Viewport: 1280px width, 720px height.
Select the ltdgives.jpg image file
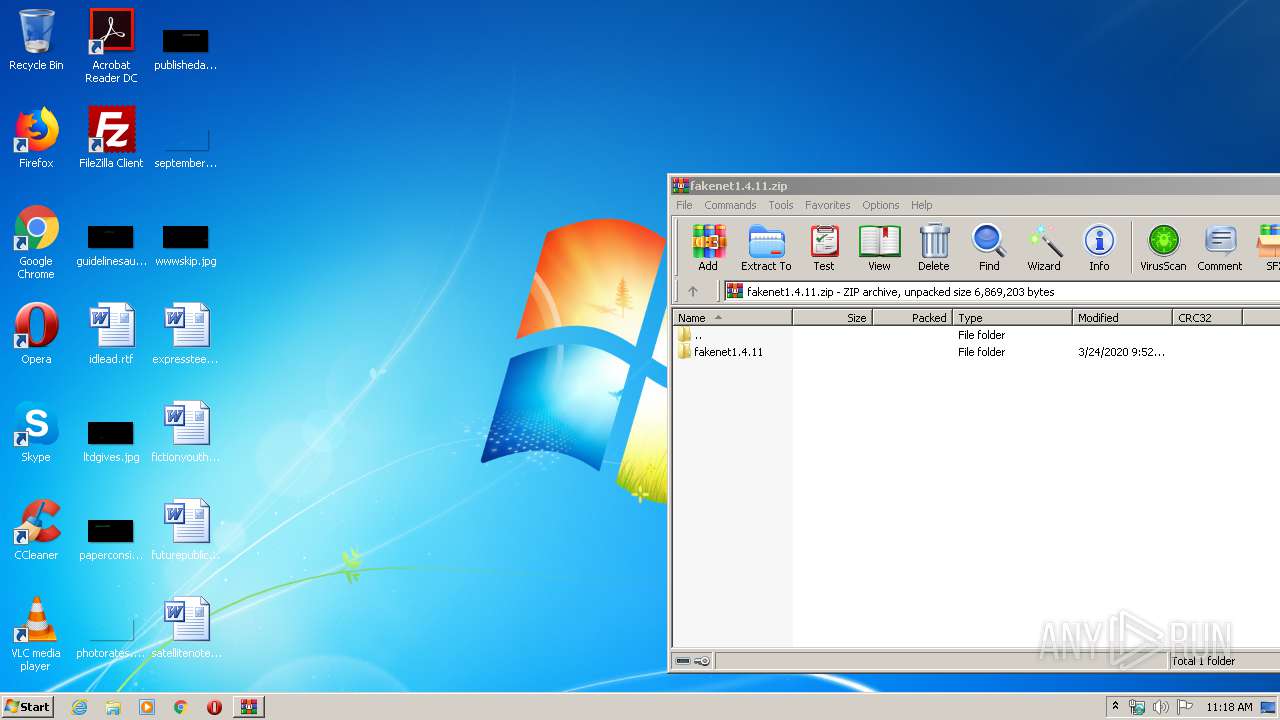(x=111, y=440)
